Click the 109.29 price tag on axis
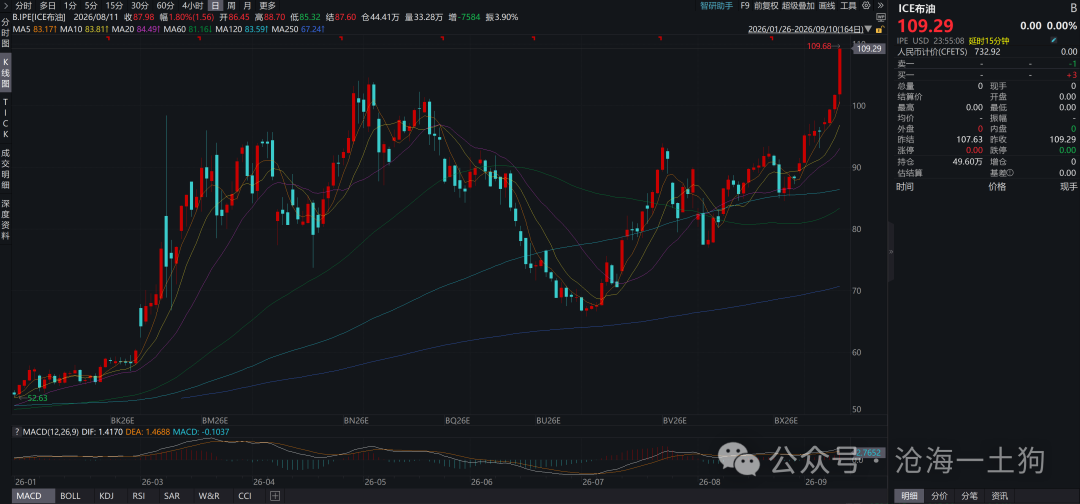Screen dimensions: 1080x504 [871, 49]
